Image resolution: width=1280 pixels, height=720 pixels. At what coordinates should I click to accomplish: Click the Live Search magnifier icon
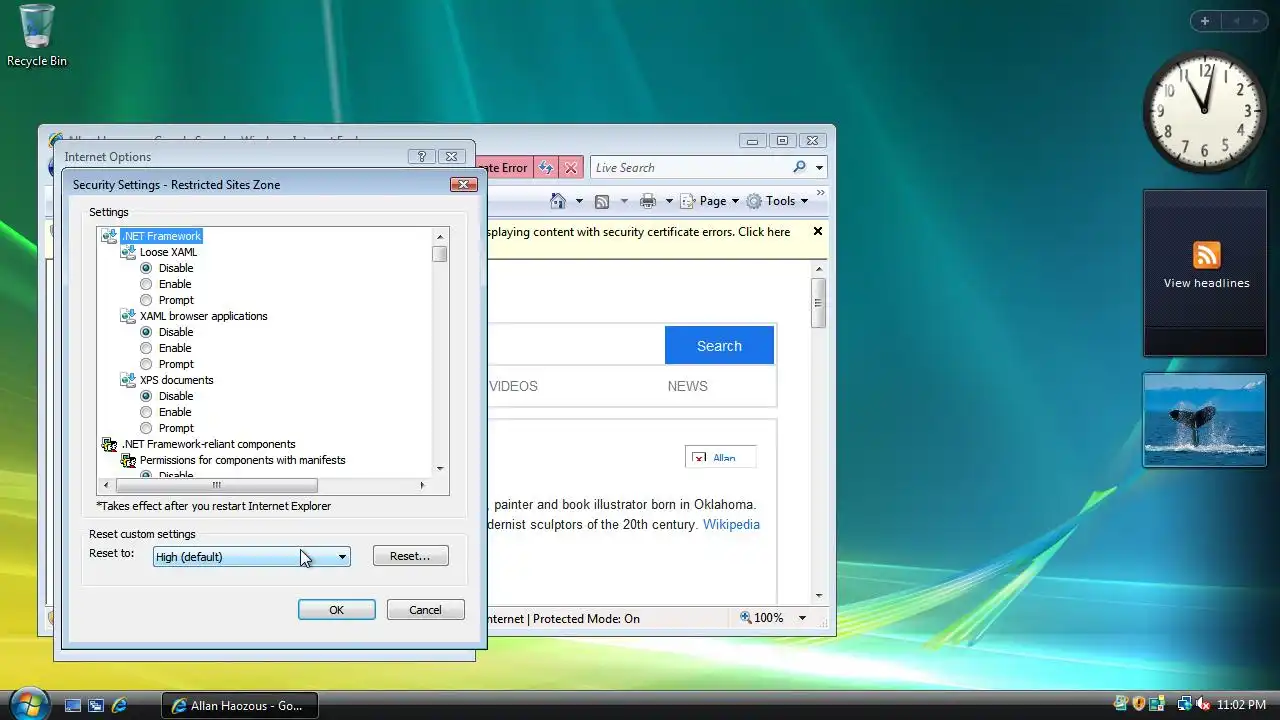tap(799, 167)
